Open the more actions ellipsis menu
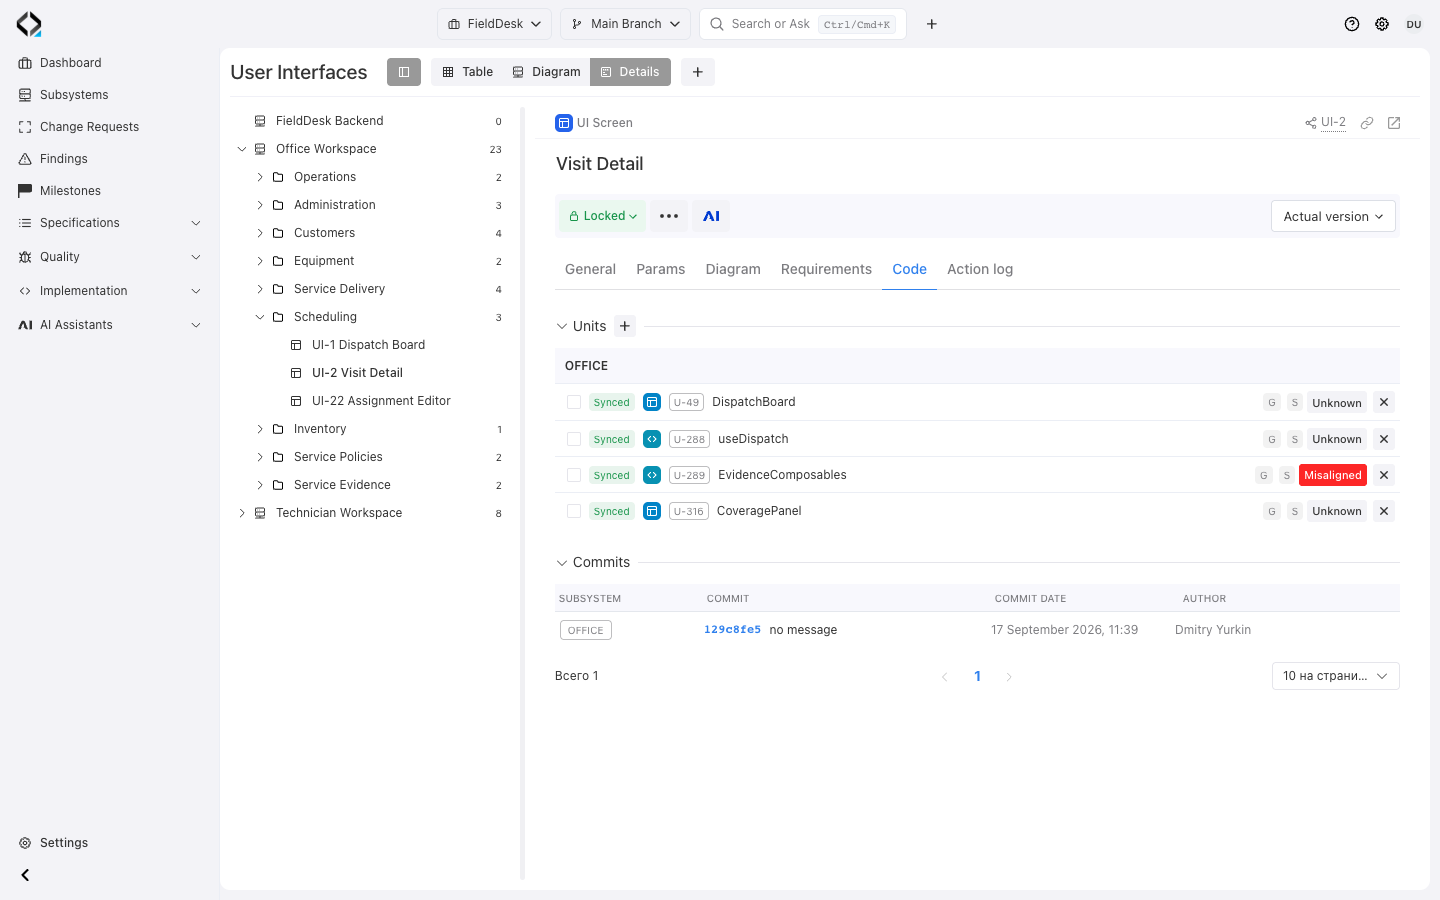The image size is (1440, 900). pyautogui.click(x=669, y=216)
